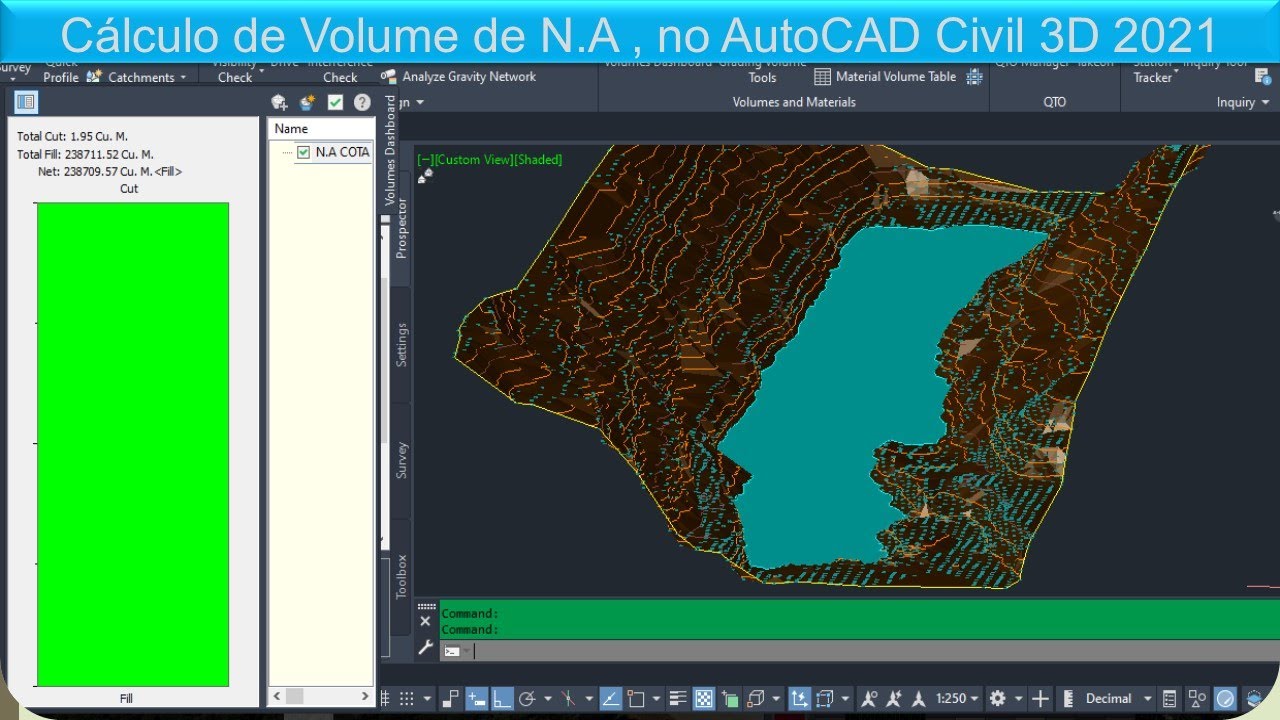Click the Net: 238709.57 Cu. M. value
Viewport: 1280px width, 720px height.
(x=110, y=172)
